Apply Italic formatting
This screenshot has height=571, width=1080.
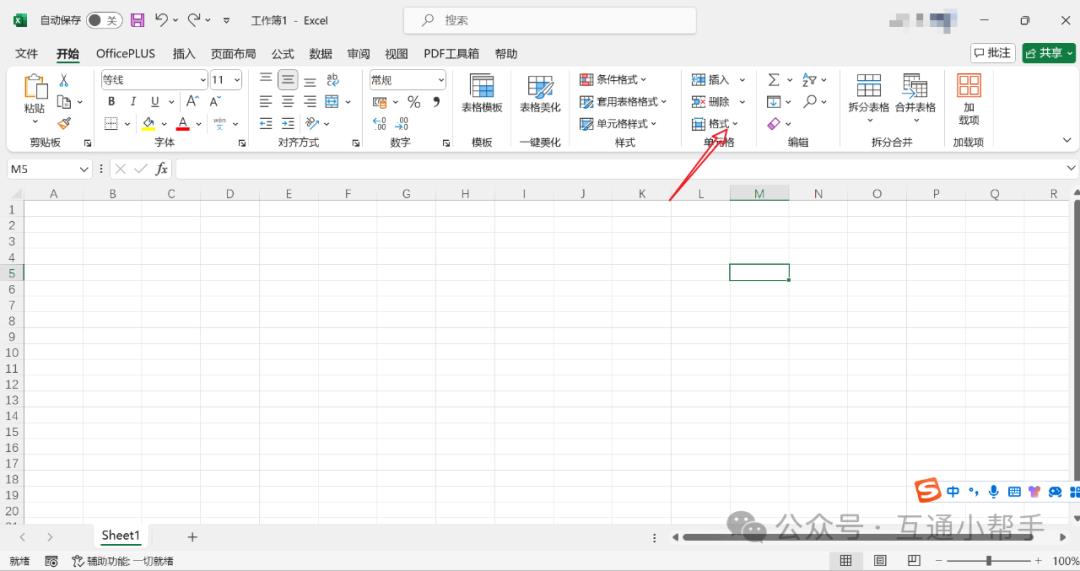[133, 101]
